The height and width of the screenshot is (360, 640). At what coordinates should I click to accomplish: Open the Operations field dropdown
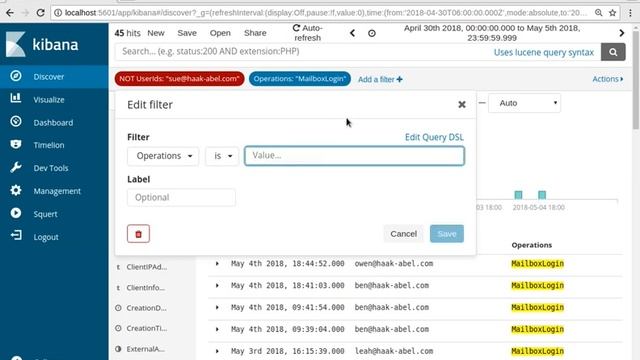coord(163,156)
